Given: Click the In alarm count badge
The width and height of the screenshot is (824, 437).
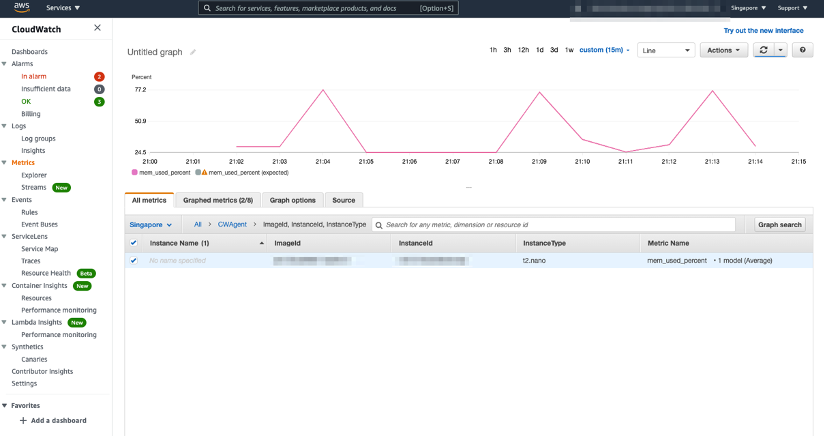Looking at the screenshot, I should (99, 77).
